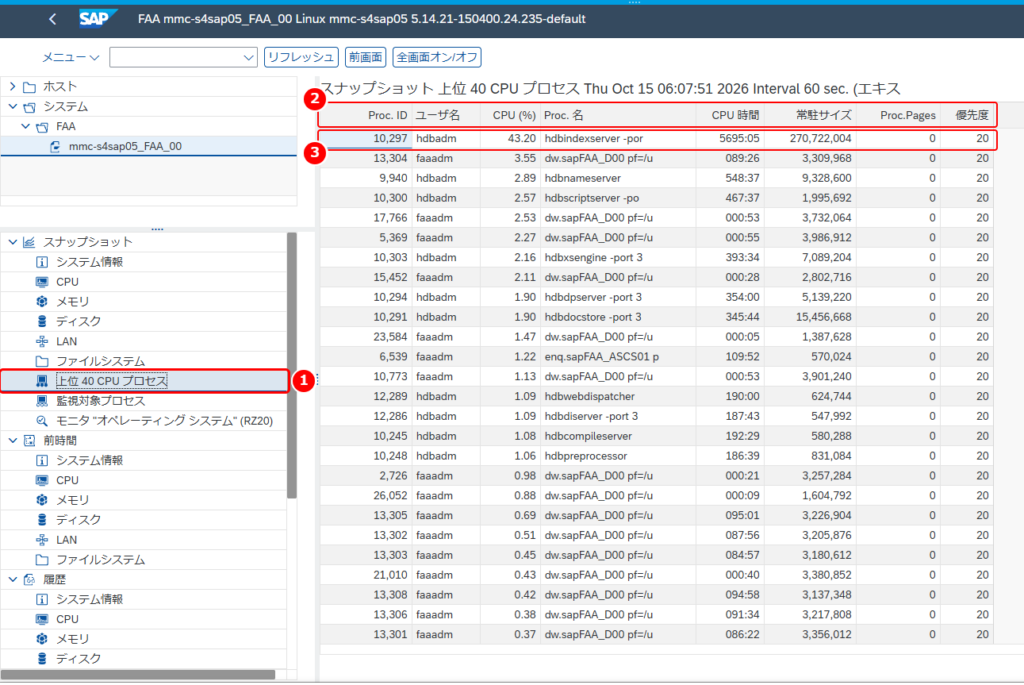Click the メモリ icon under 前時間
This screenshot has height=685, width=1024.
[42, 500]
